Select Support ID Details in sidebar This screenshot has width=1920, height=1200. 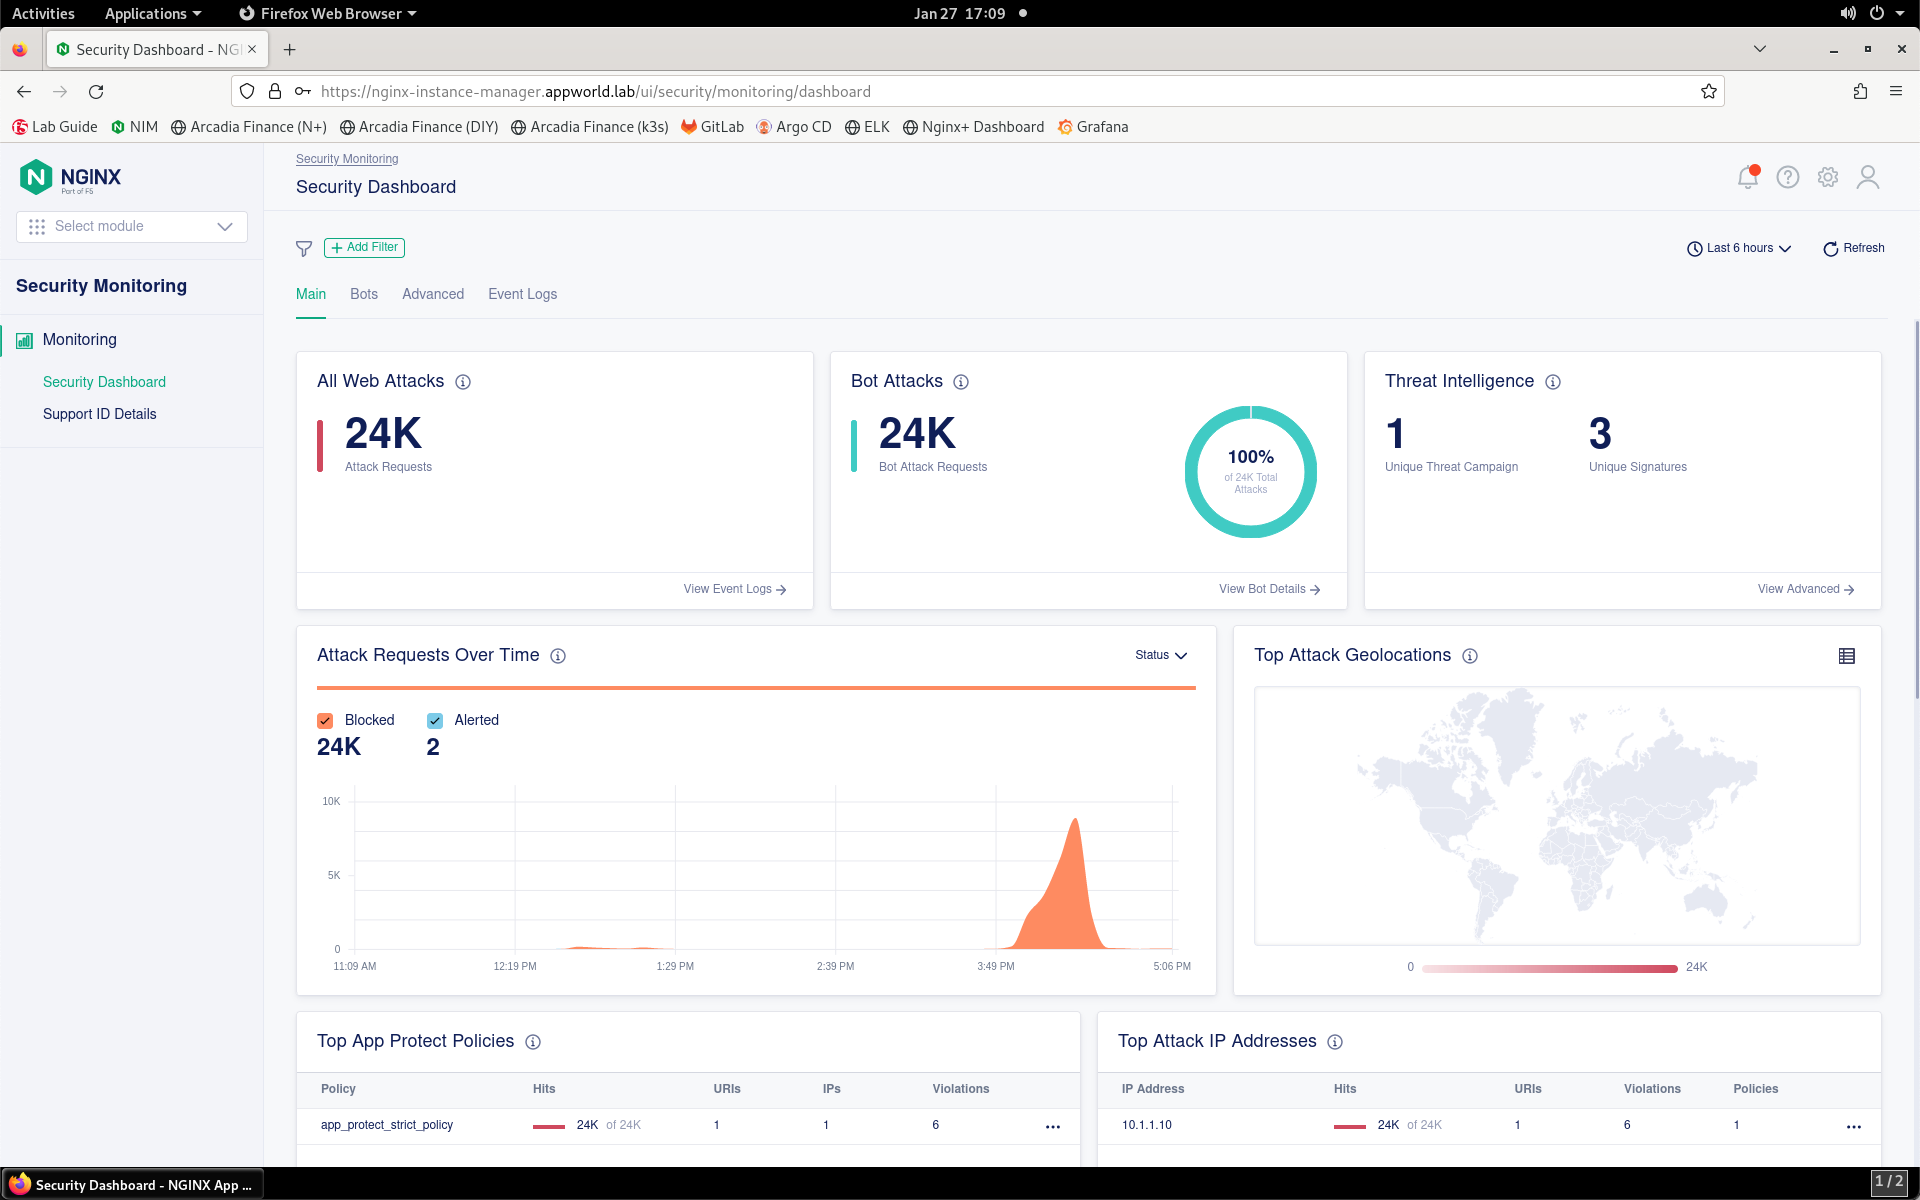pos(100,415)
